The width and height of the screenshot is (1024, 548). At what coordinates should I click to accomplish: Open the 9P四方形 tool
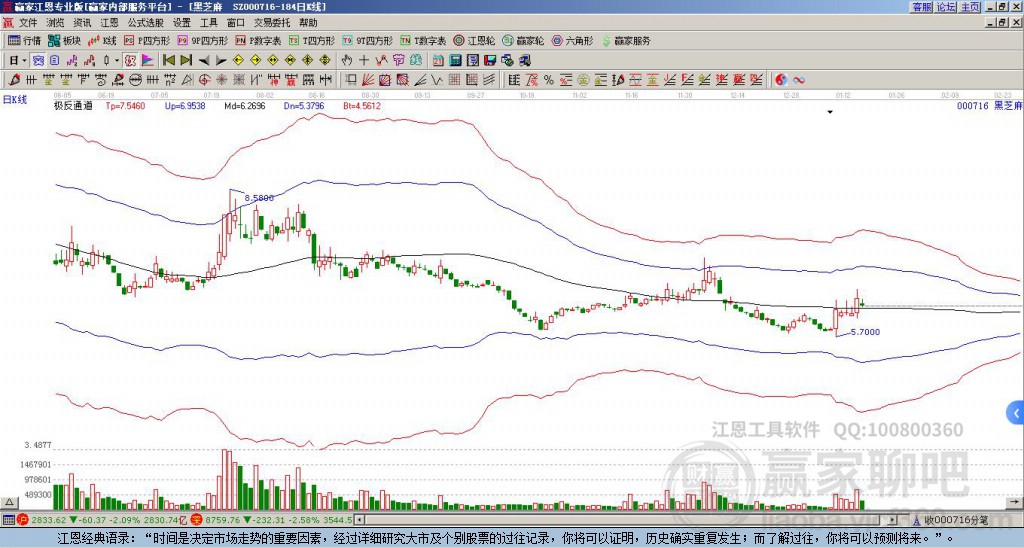click(202, 40)
